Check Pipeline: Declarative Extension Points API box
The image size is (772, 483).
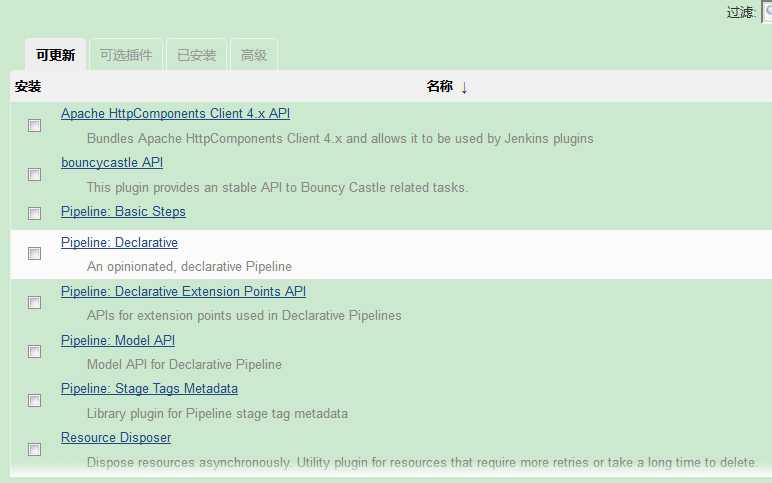[x=34, y=302]
